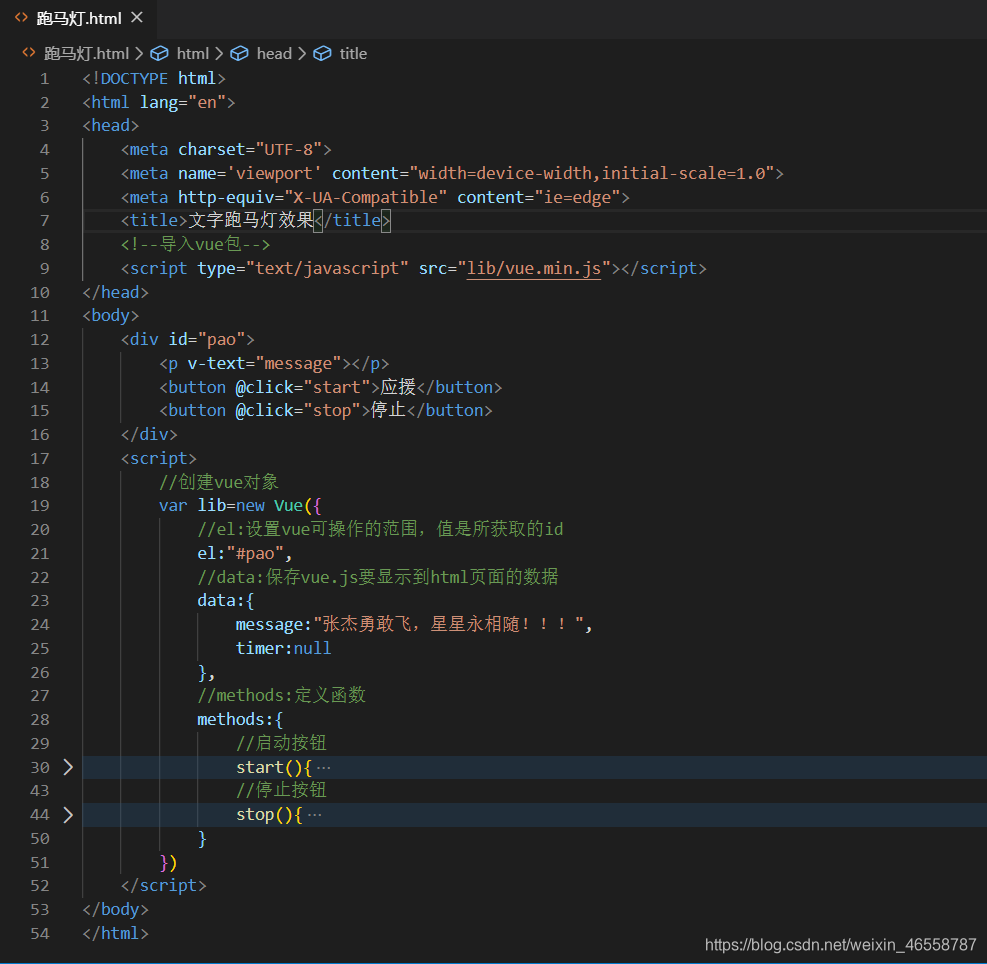
Task: Click the cube icon beside html breadcrumb
Action: (x=159, y=54)
